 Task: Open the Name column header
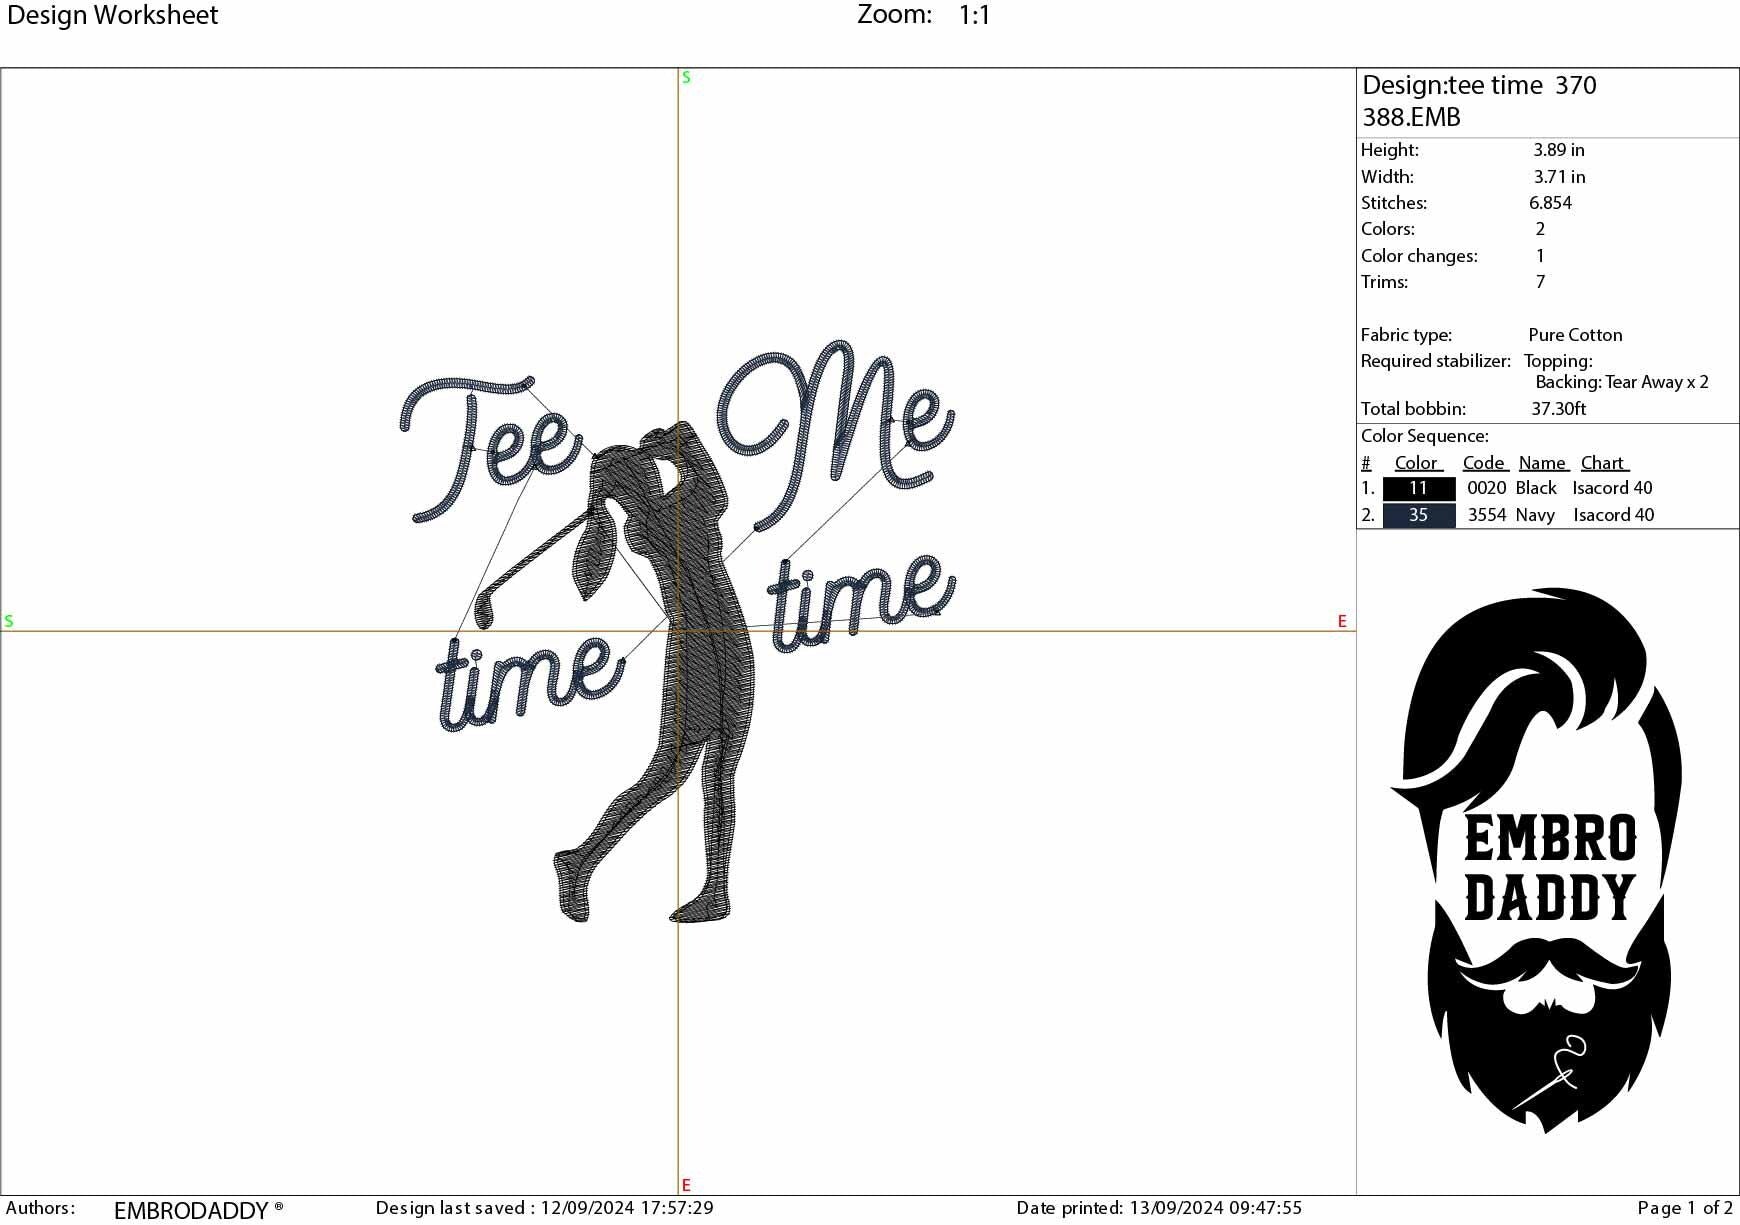[x=1543, y=462]
